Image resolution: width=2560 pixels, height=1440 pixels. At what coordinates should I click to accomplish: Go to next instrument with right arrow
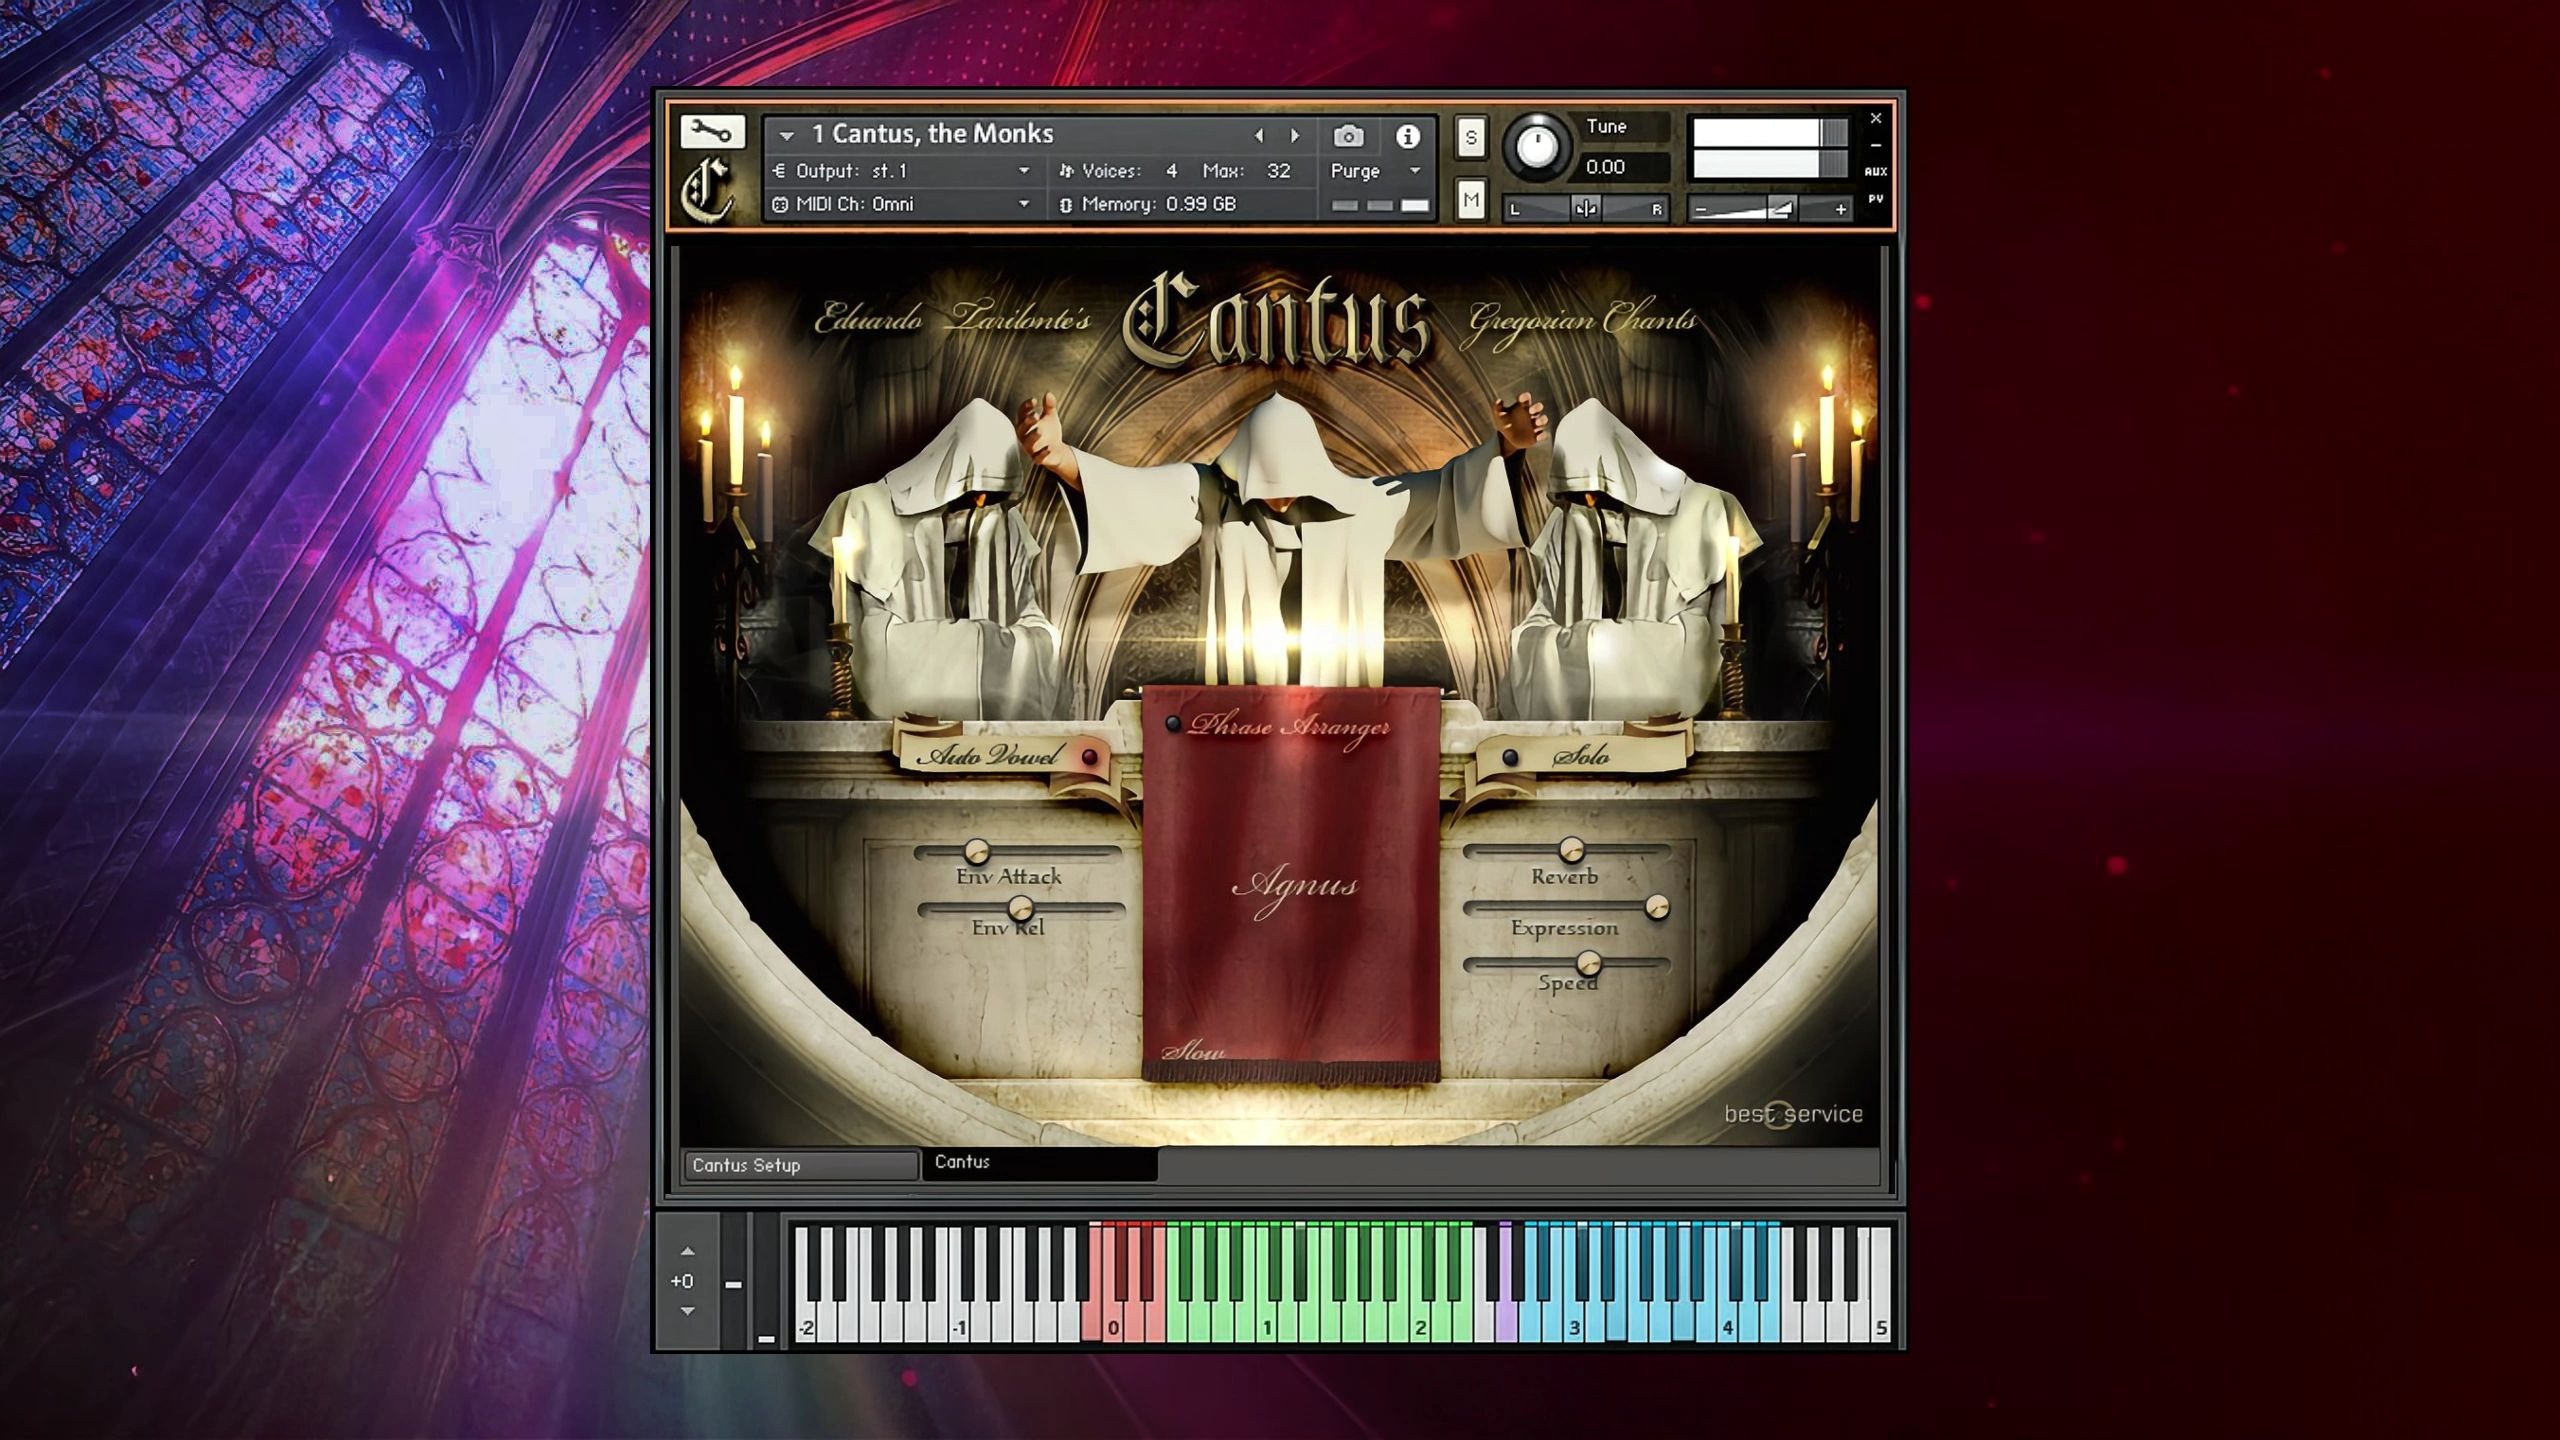1295,135
